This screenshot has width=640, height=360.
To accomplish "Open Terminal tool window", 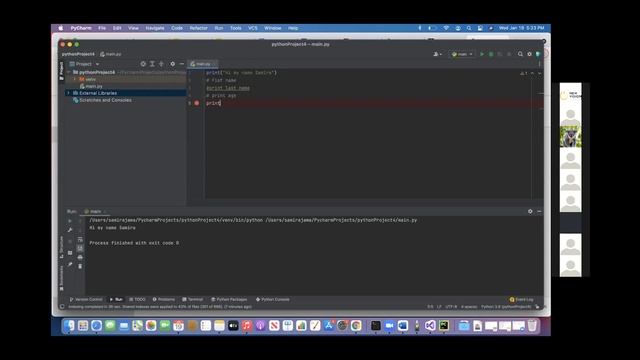I will [x=193, y=300].
